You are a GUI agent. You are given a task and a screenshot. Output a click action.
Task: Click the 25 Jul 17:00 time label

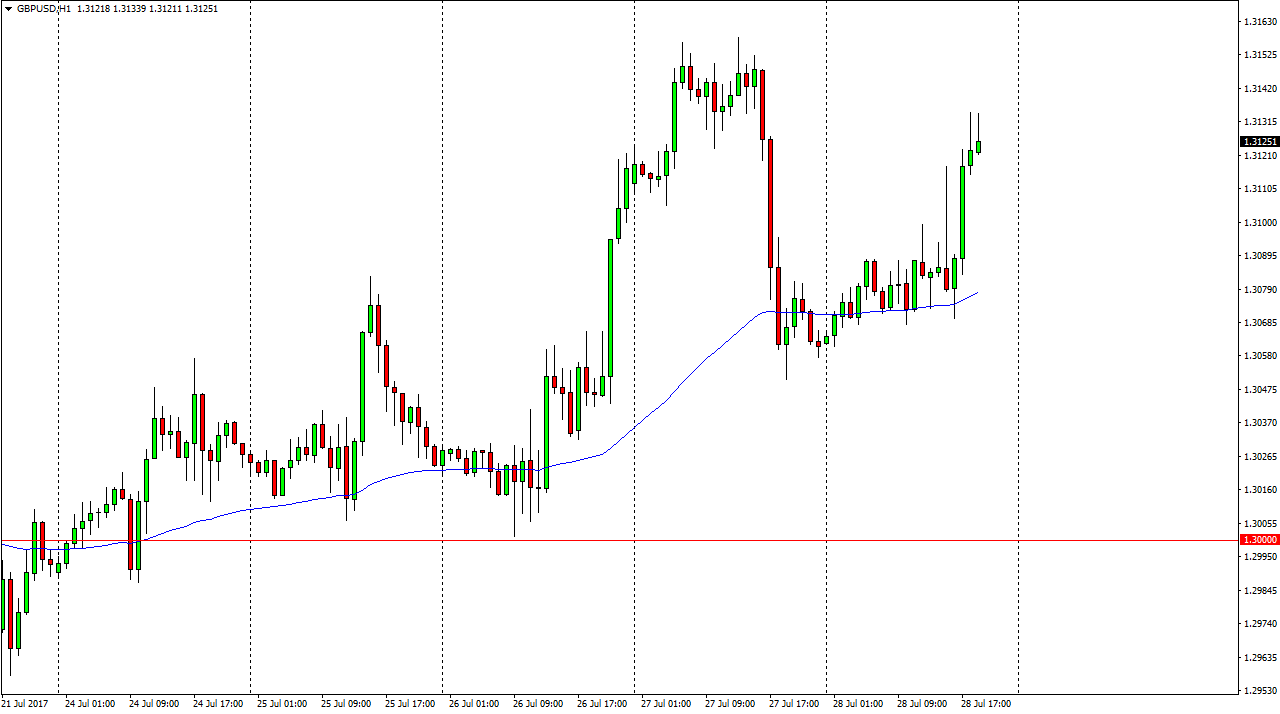(410, 704)
